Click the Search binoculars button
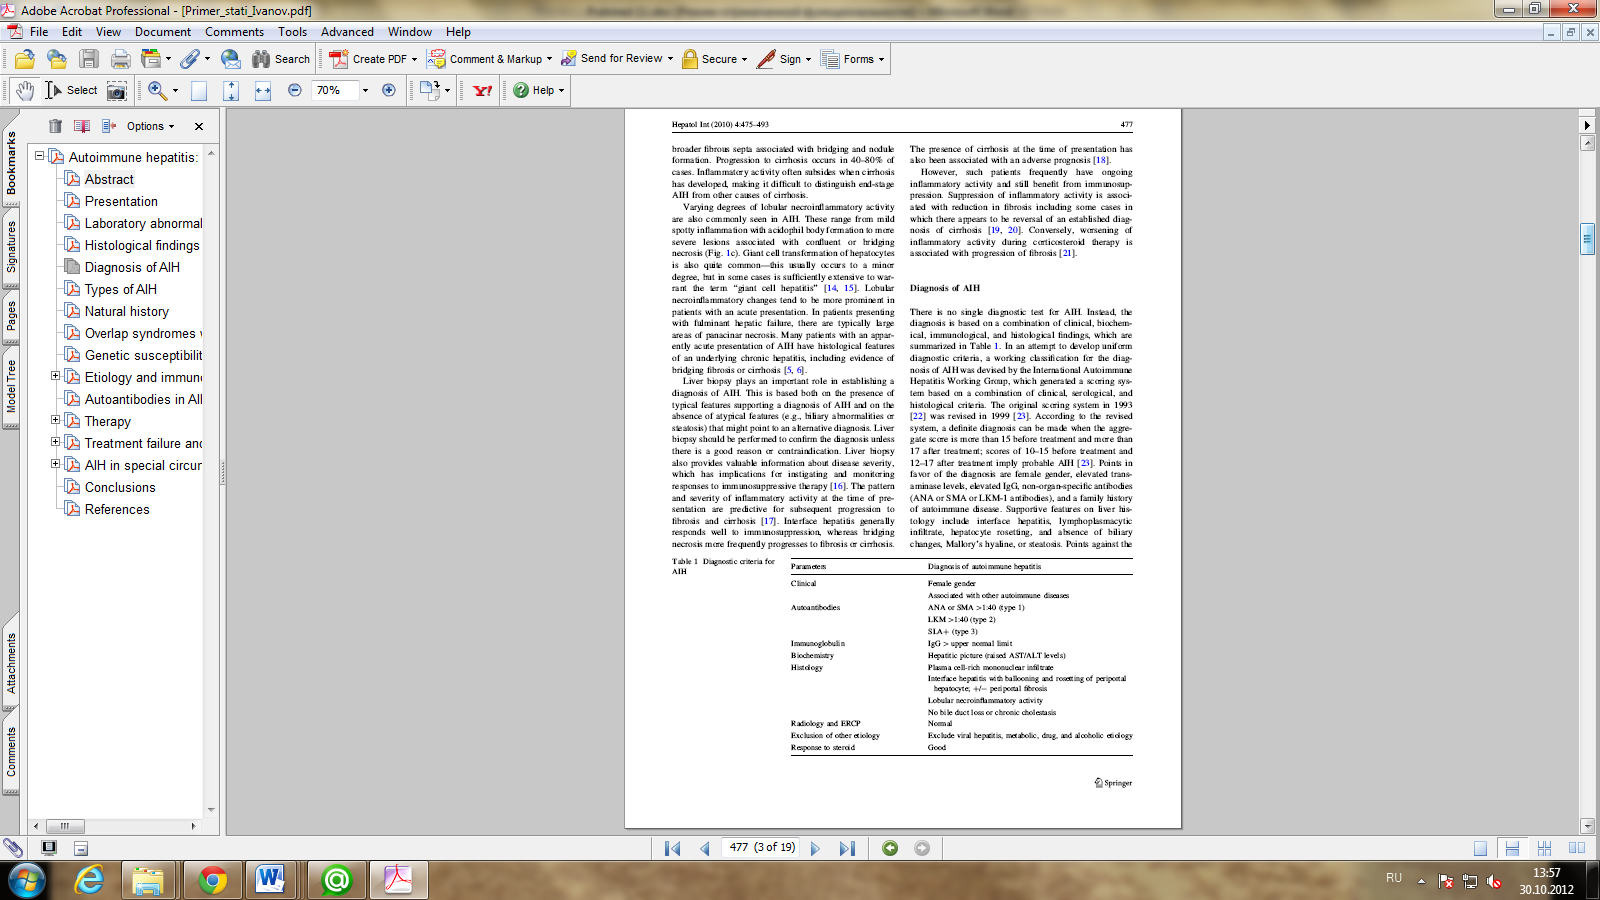The height and width of the screenshot is (900, 1600). click(281, 59)
